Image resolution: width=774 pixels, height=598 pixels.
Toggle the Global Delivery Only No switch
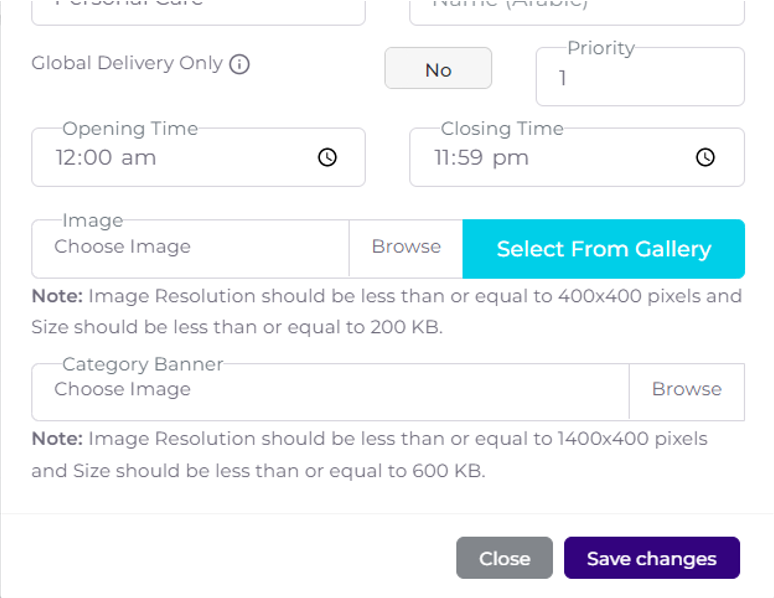(438, 69)
